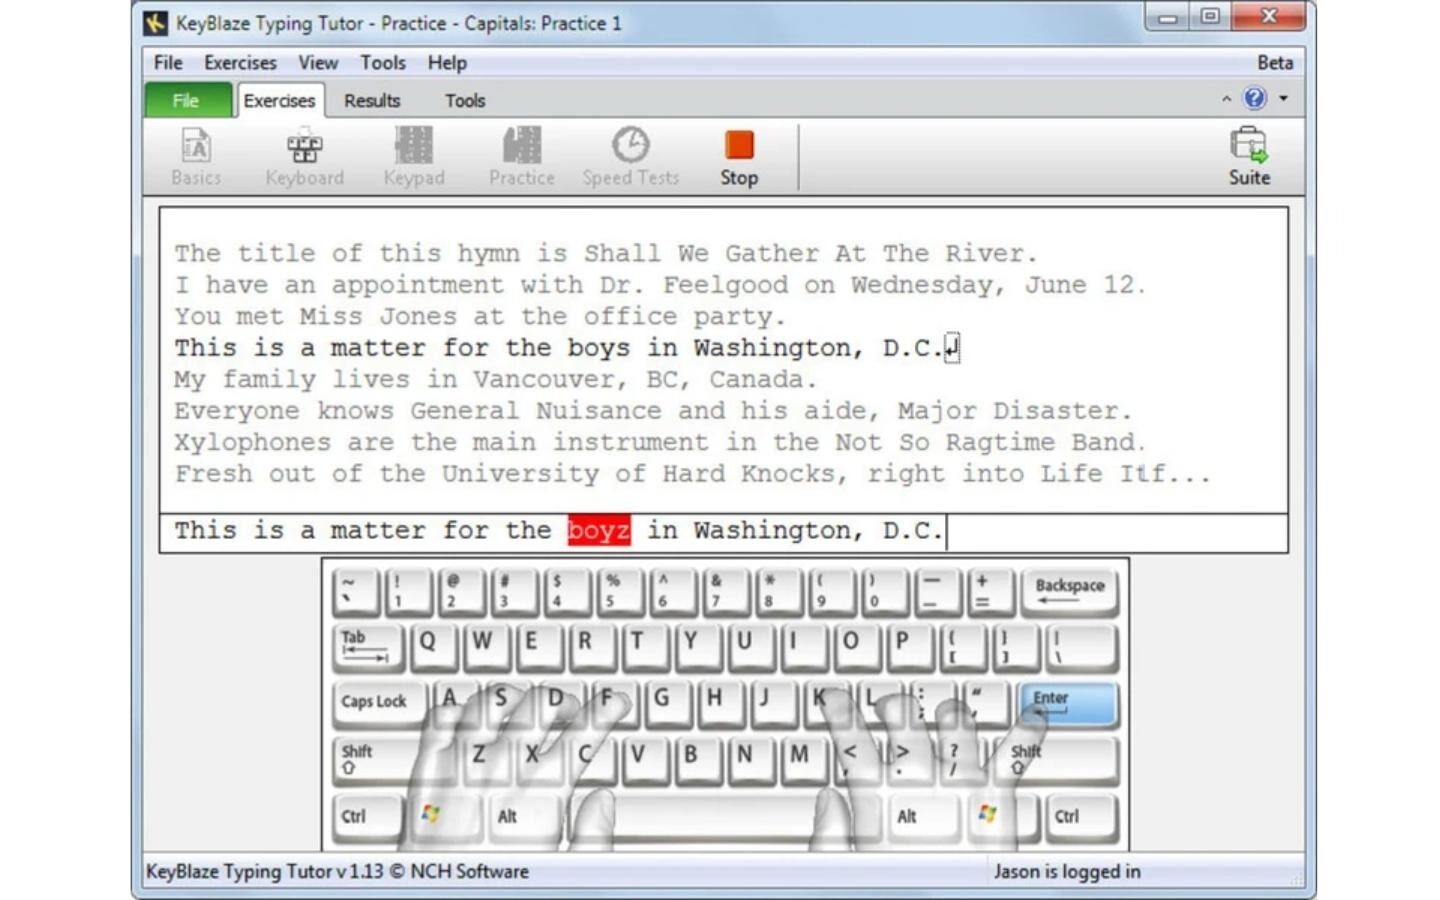This screenshot has width=1440, height=900.
Task: Click the 5 percent key
Action: pyautogui.click(x=620, y=591)
